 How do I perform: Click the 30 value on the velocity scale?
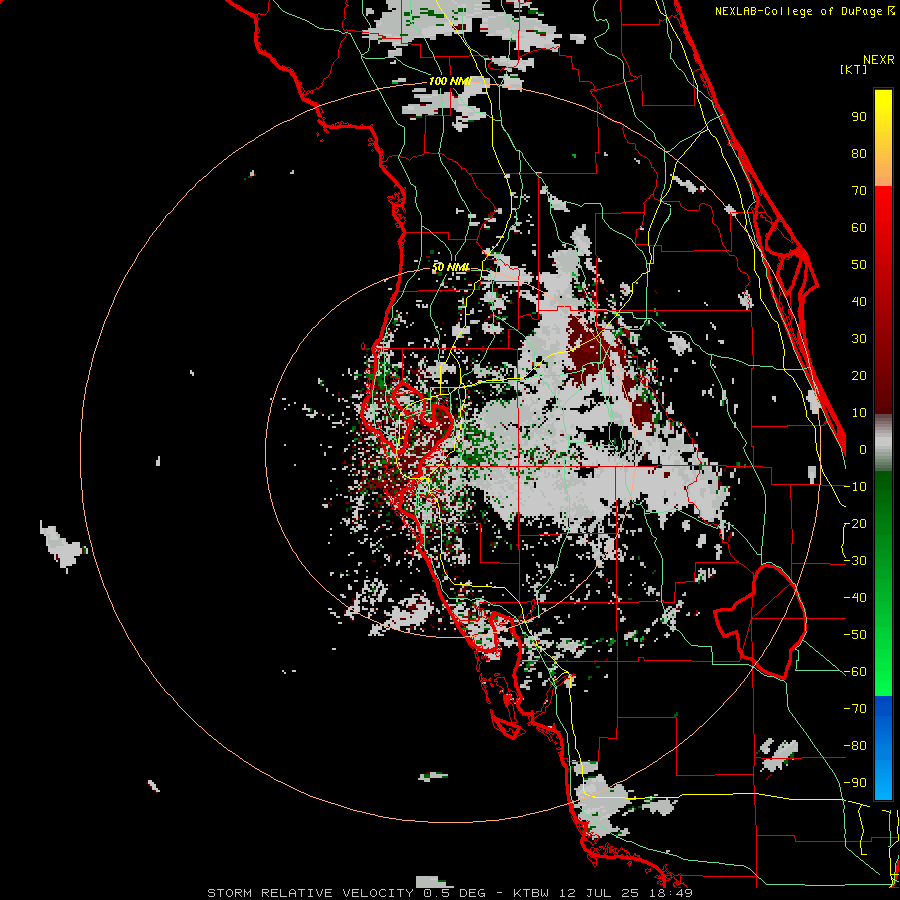(x=859, y=339)
